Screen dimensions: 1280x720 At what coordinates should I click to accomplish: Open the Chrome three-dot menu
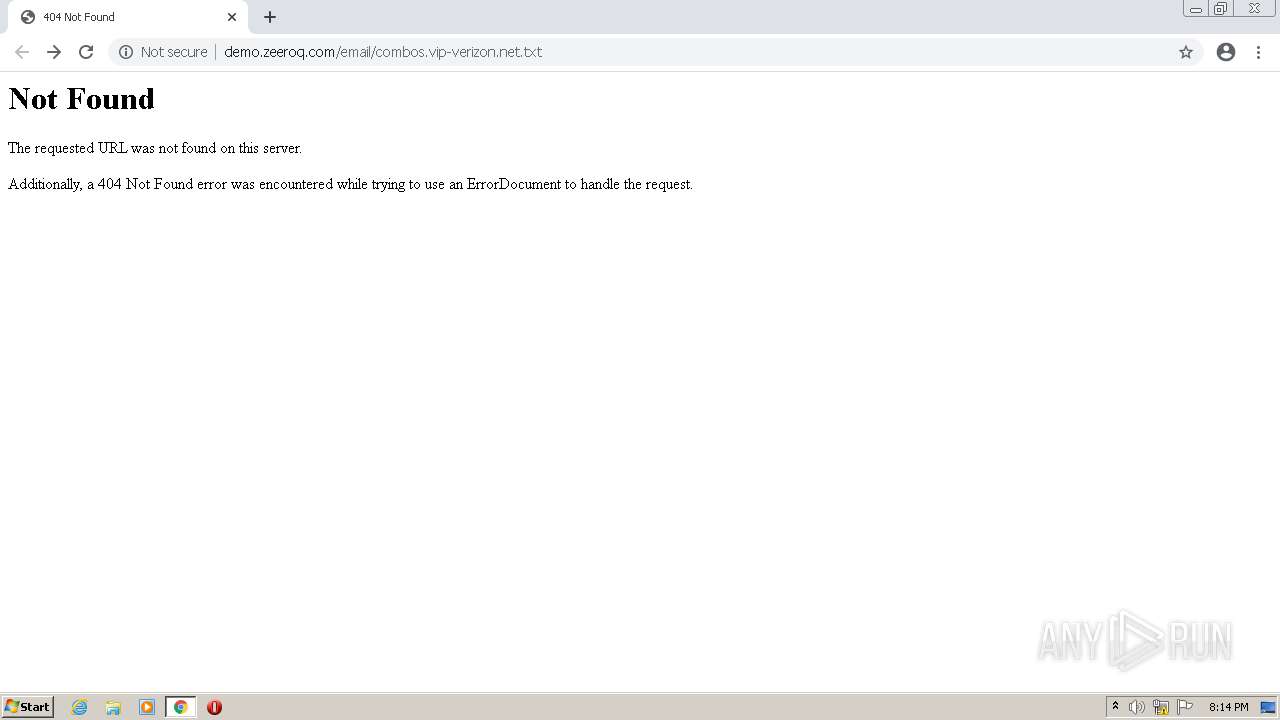click(x=1258, y=52)
